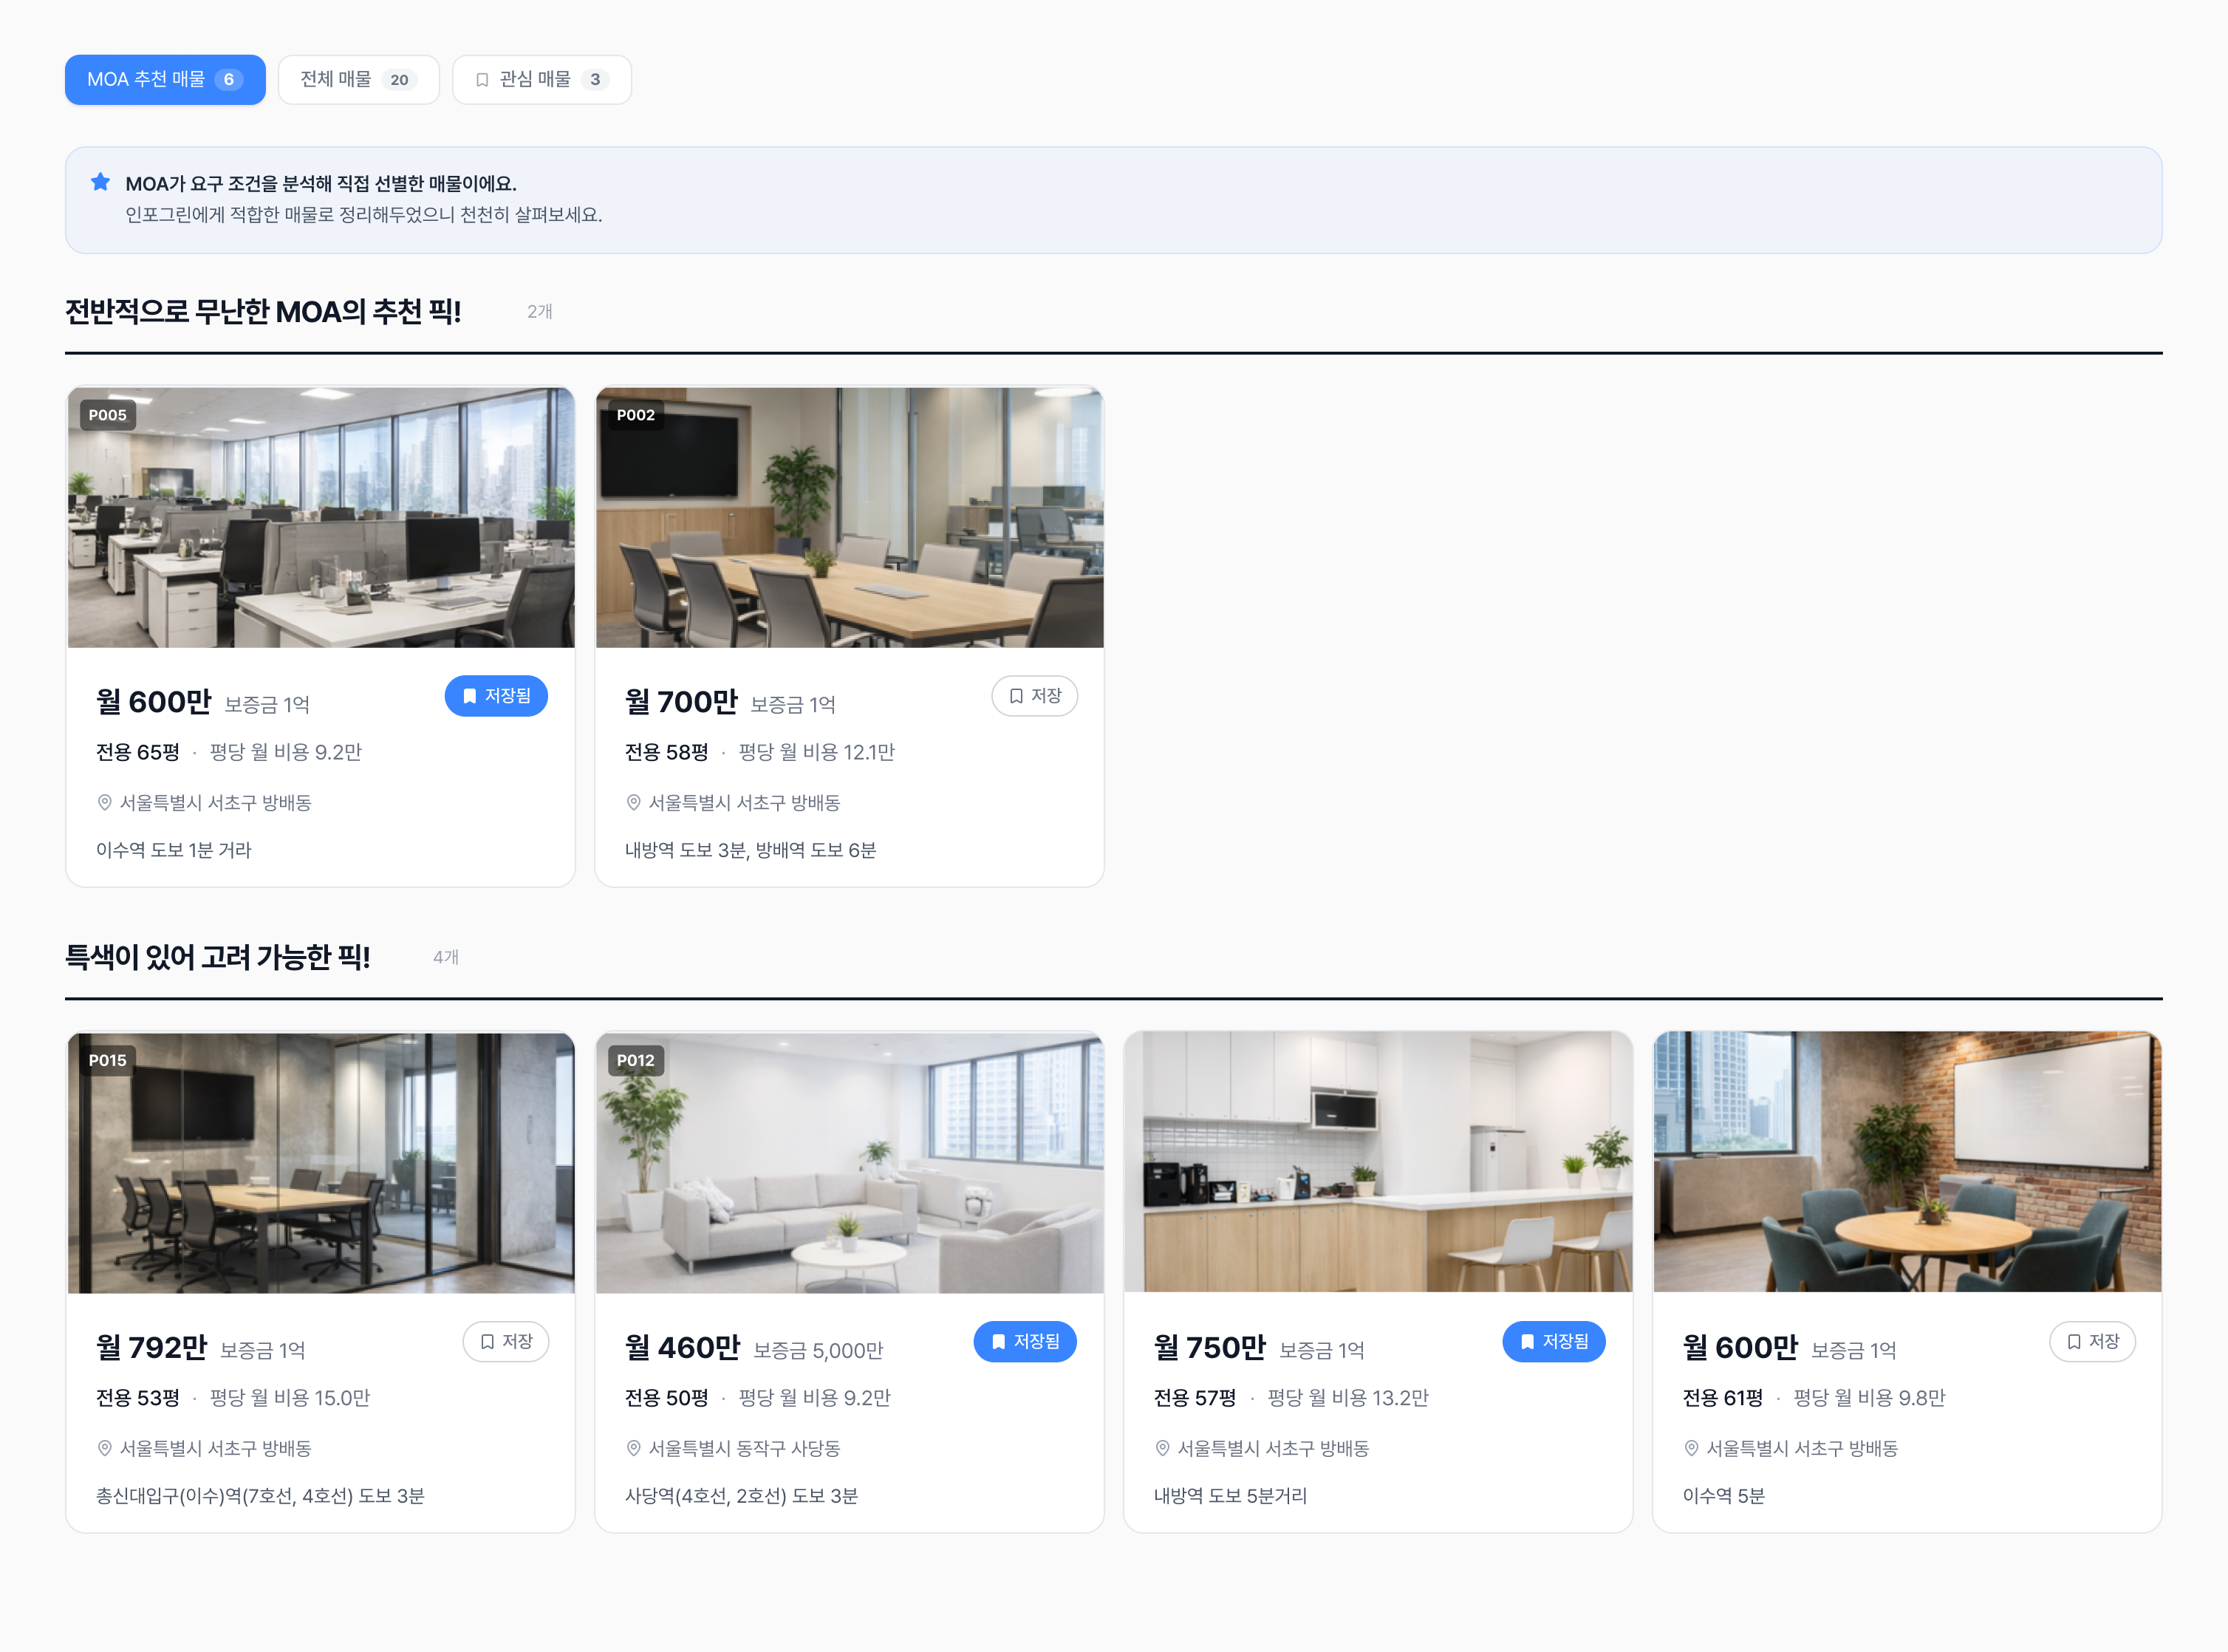The width and height of the screenshot is (2228, 1652).
Task: Open the kitchen pantry listing photo
Action: point(1378,1162)
